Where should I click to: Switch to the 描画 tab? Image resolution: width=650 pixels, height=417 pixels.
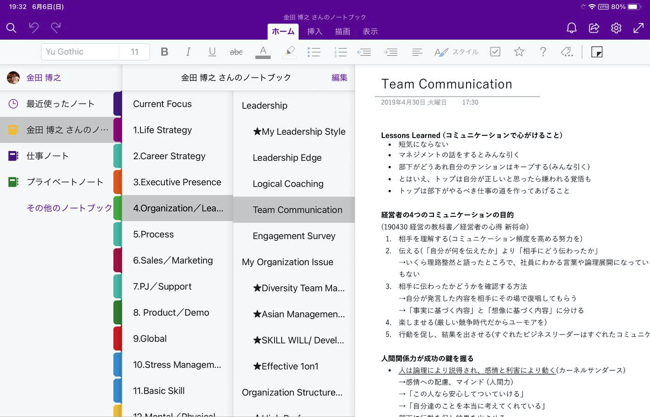(x=342, y=32)
